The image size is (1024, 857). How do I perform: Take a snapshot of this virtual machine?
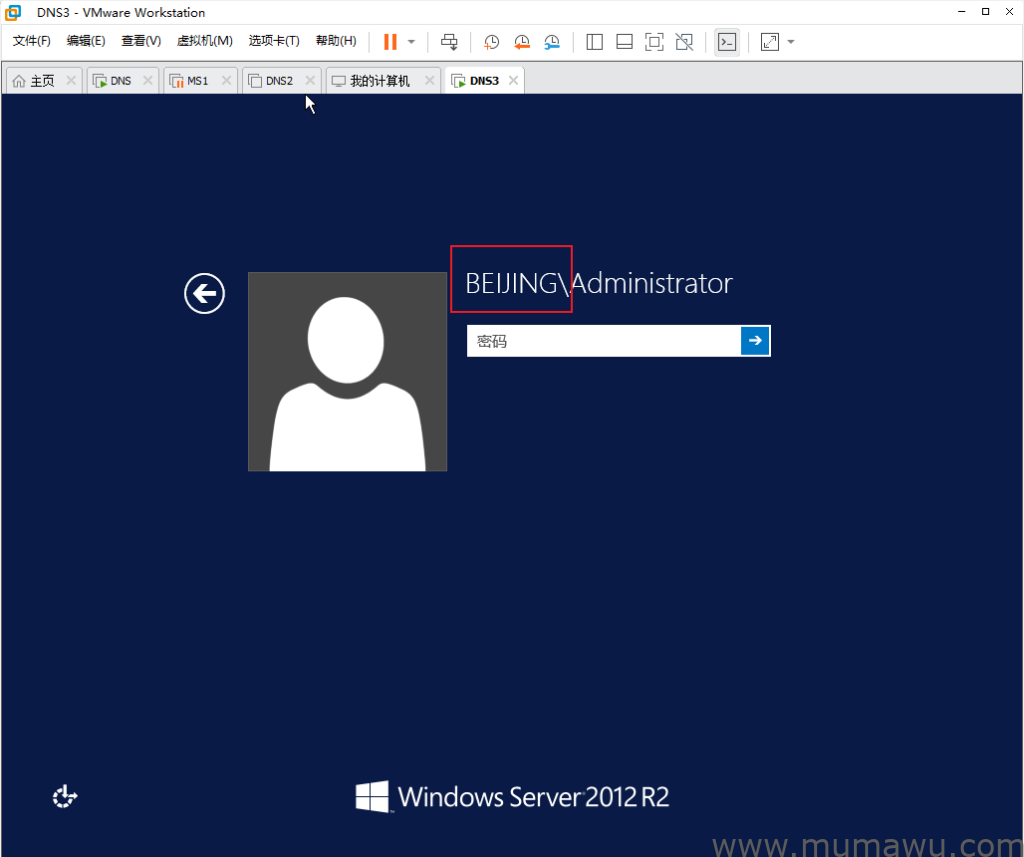[x=492, y=42]
